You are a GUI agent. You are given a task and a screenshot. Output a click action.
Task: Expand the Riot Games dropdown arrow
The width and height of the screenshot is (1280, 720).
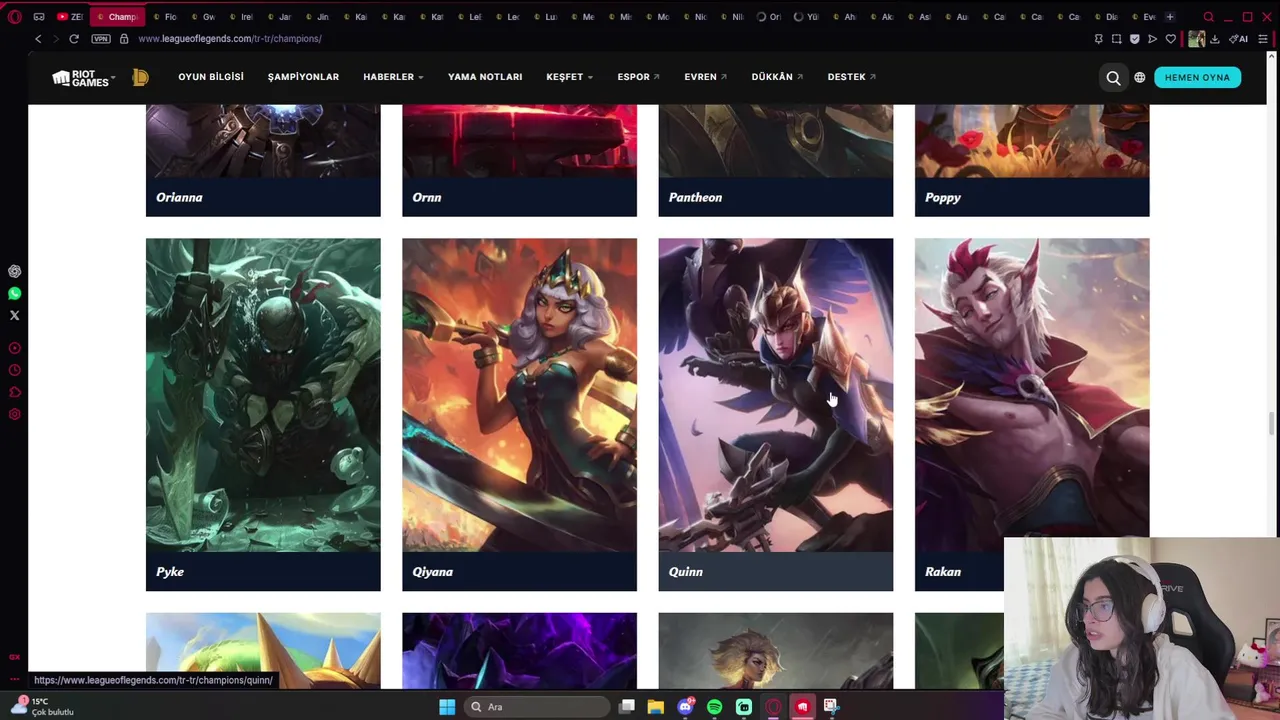pos(113,77)
